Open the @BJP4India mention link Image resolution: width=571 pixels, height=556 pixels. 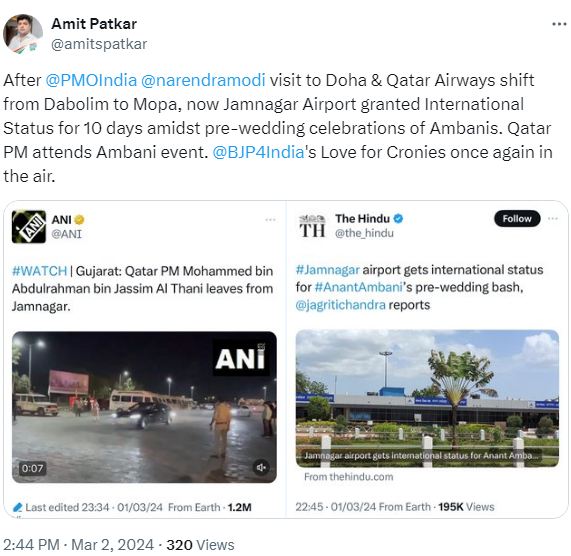258,152
